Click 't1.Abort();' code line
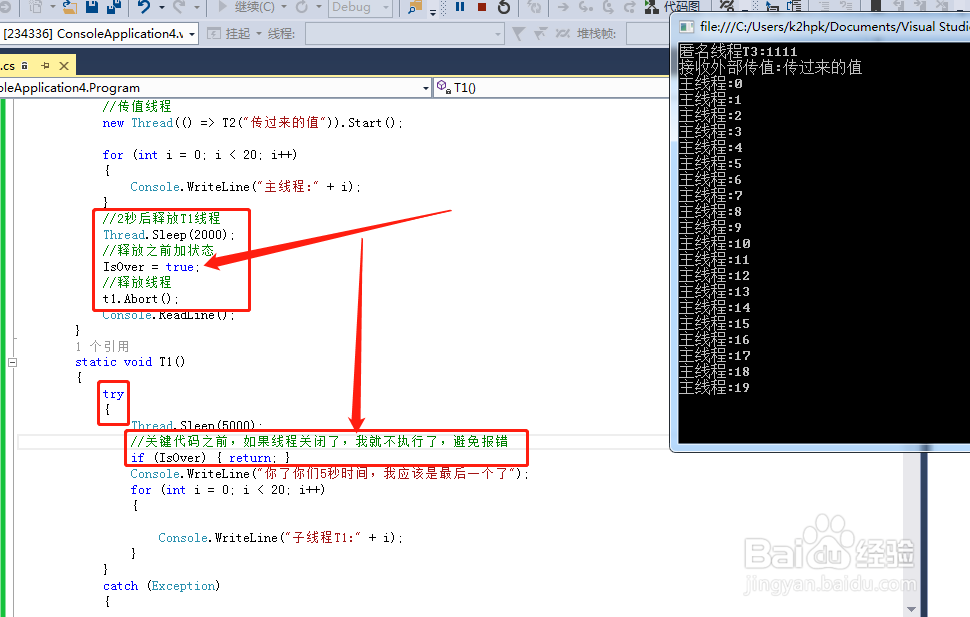The image size is (970, 617). click(140, 299)
